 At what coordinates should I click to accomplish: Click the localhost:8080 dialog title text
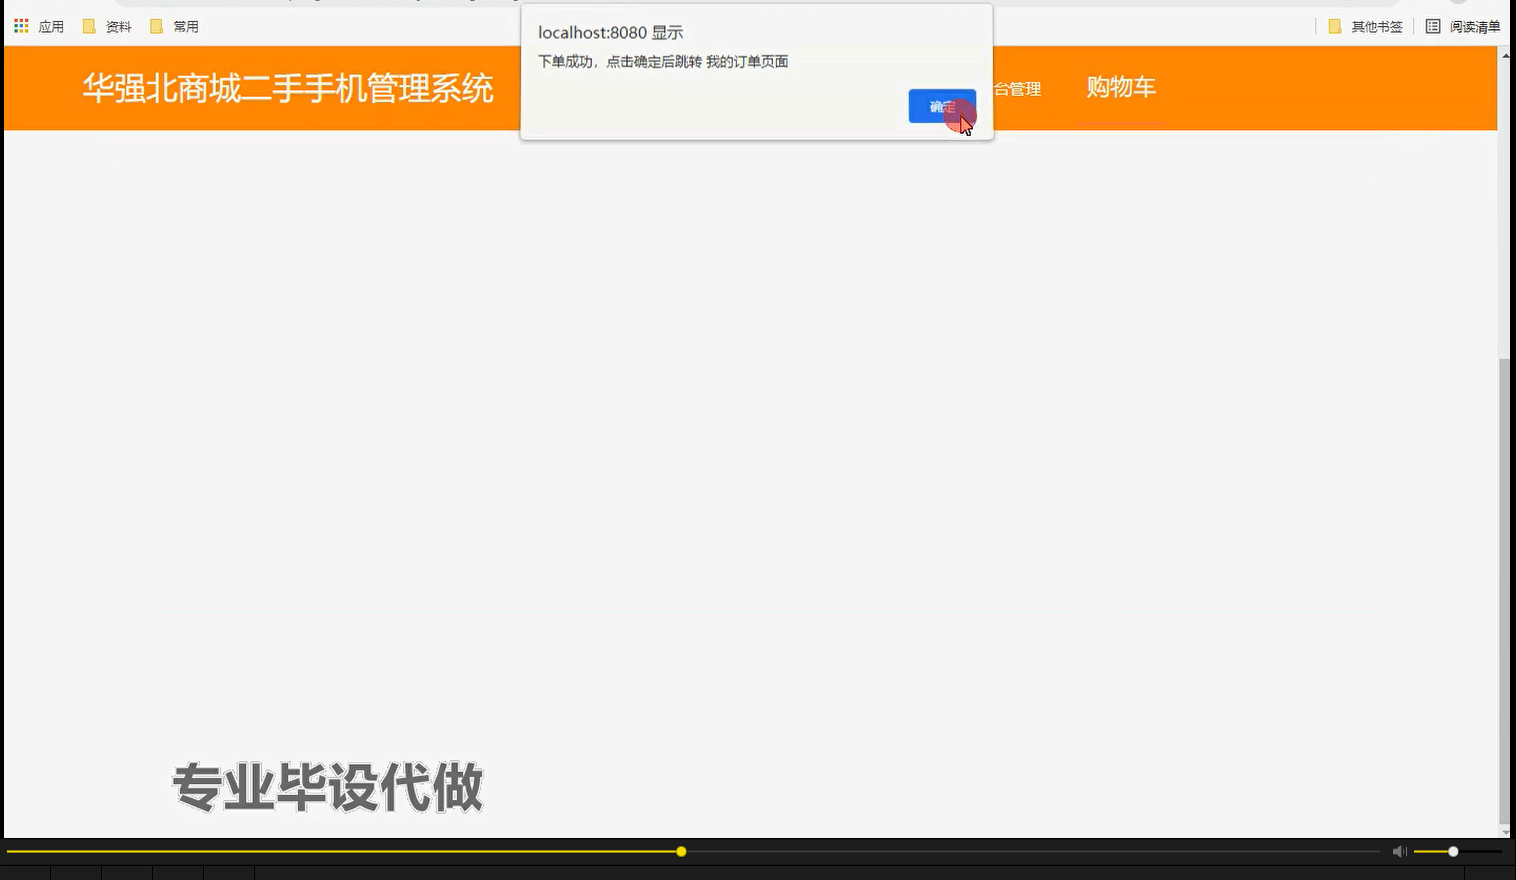(610, 32)
